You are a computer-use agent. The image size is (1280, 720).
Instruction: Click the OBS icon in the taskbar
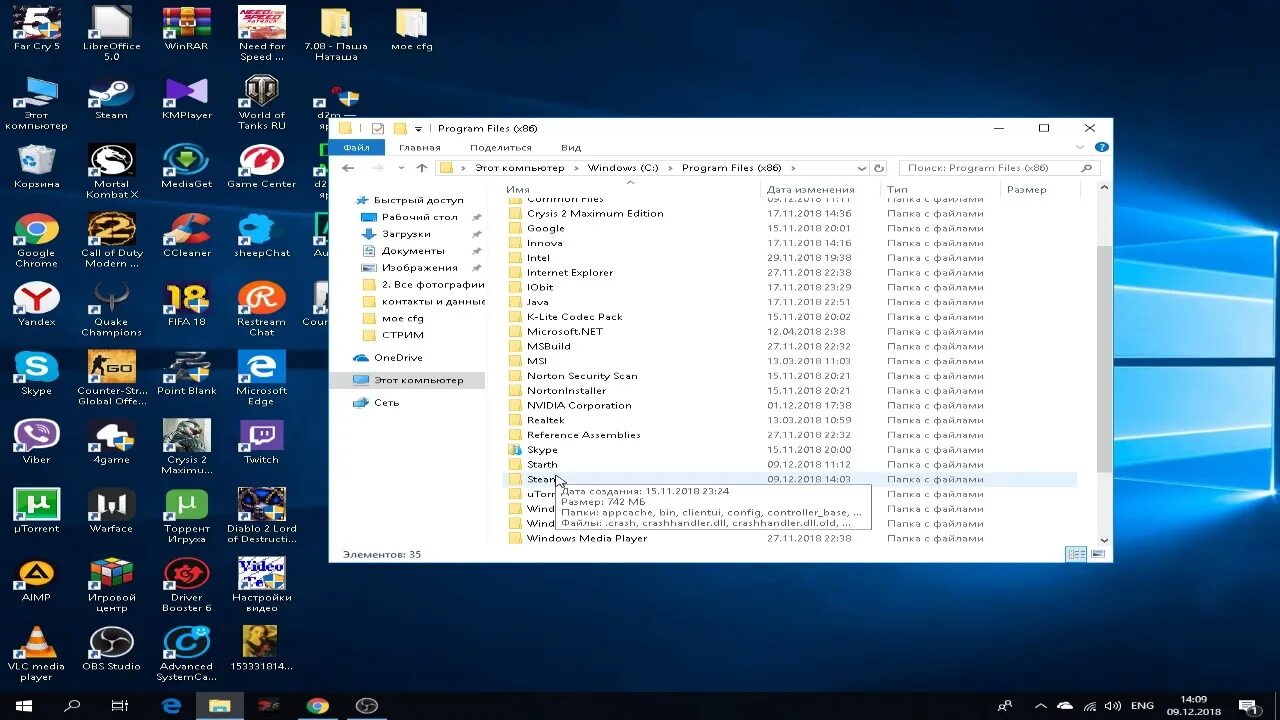click(367, 706)
